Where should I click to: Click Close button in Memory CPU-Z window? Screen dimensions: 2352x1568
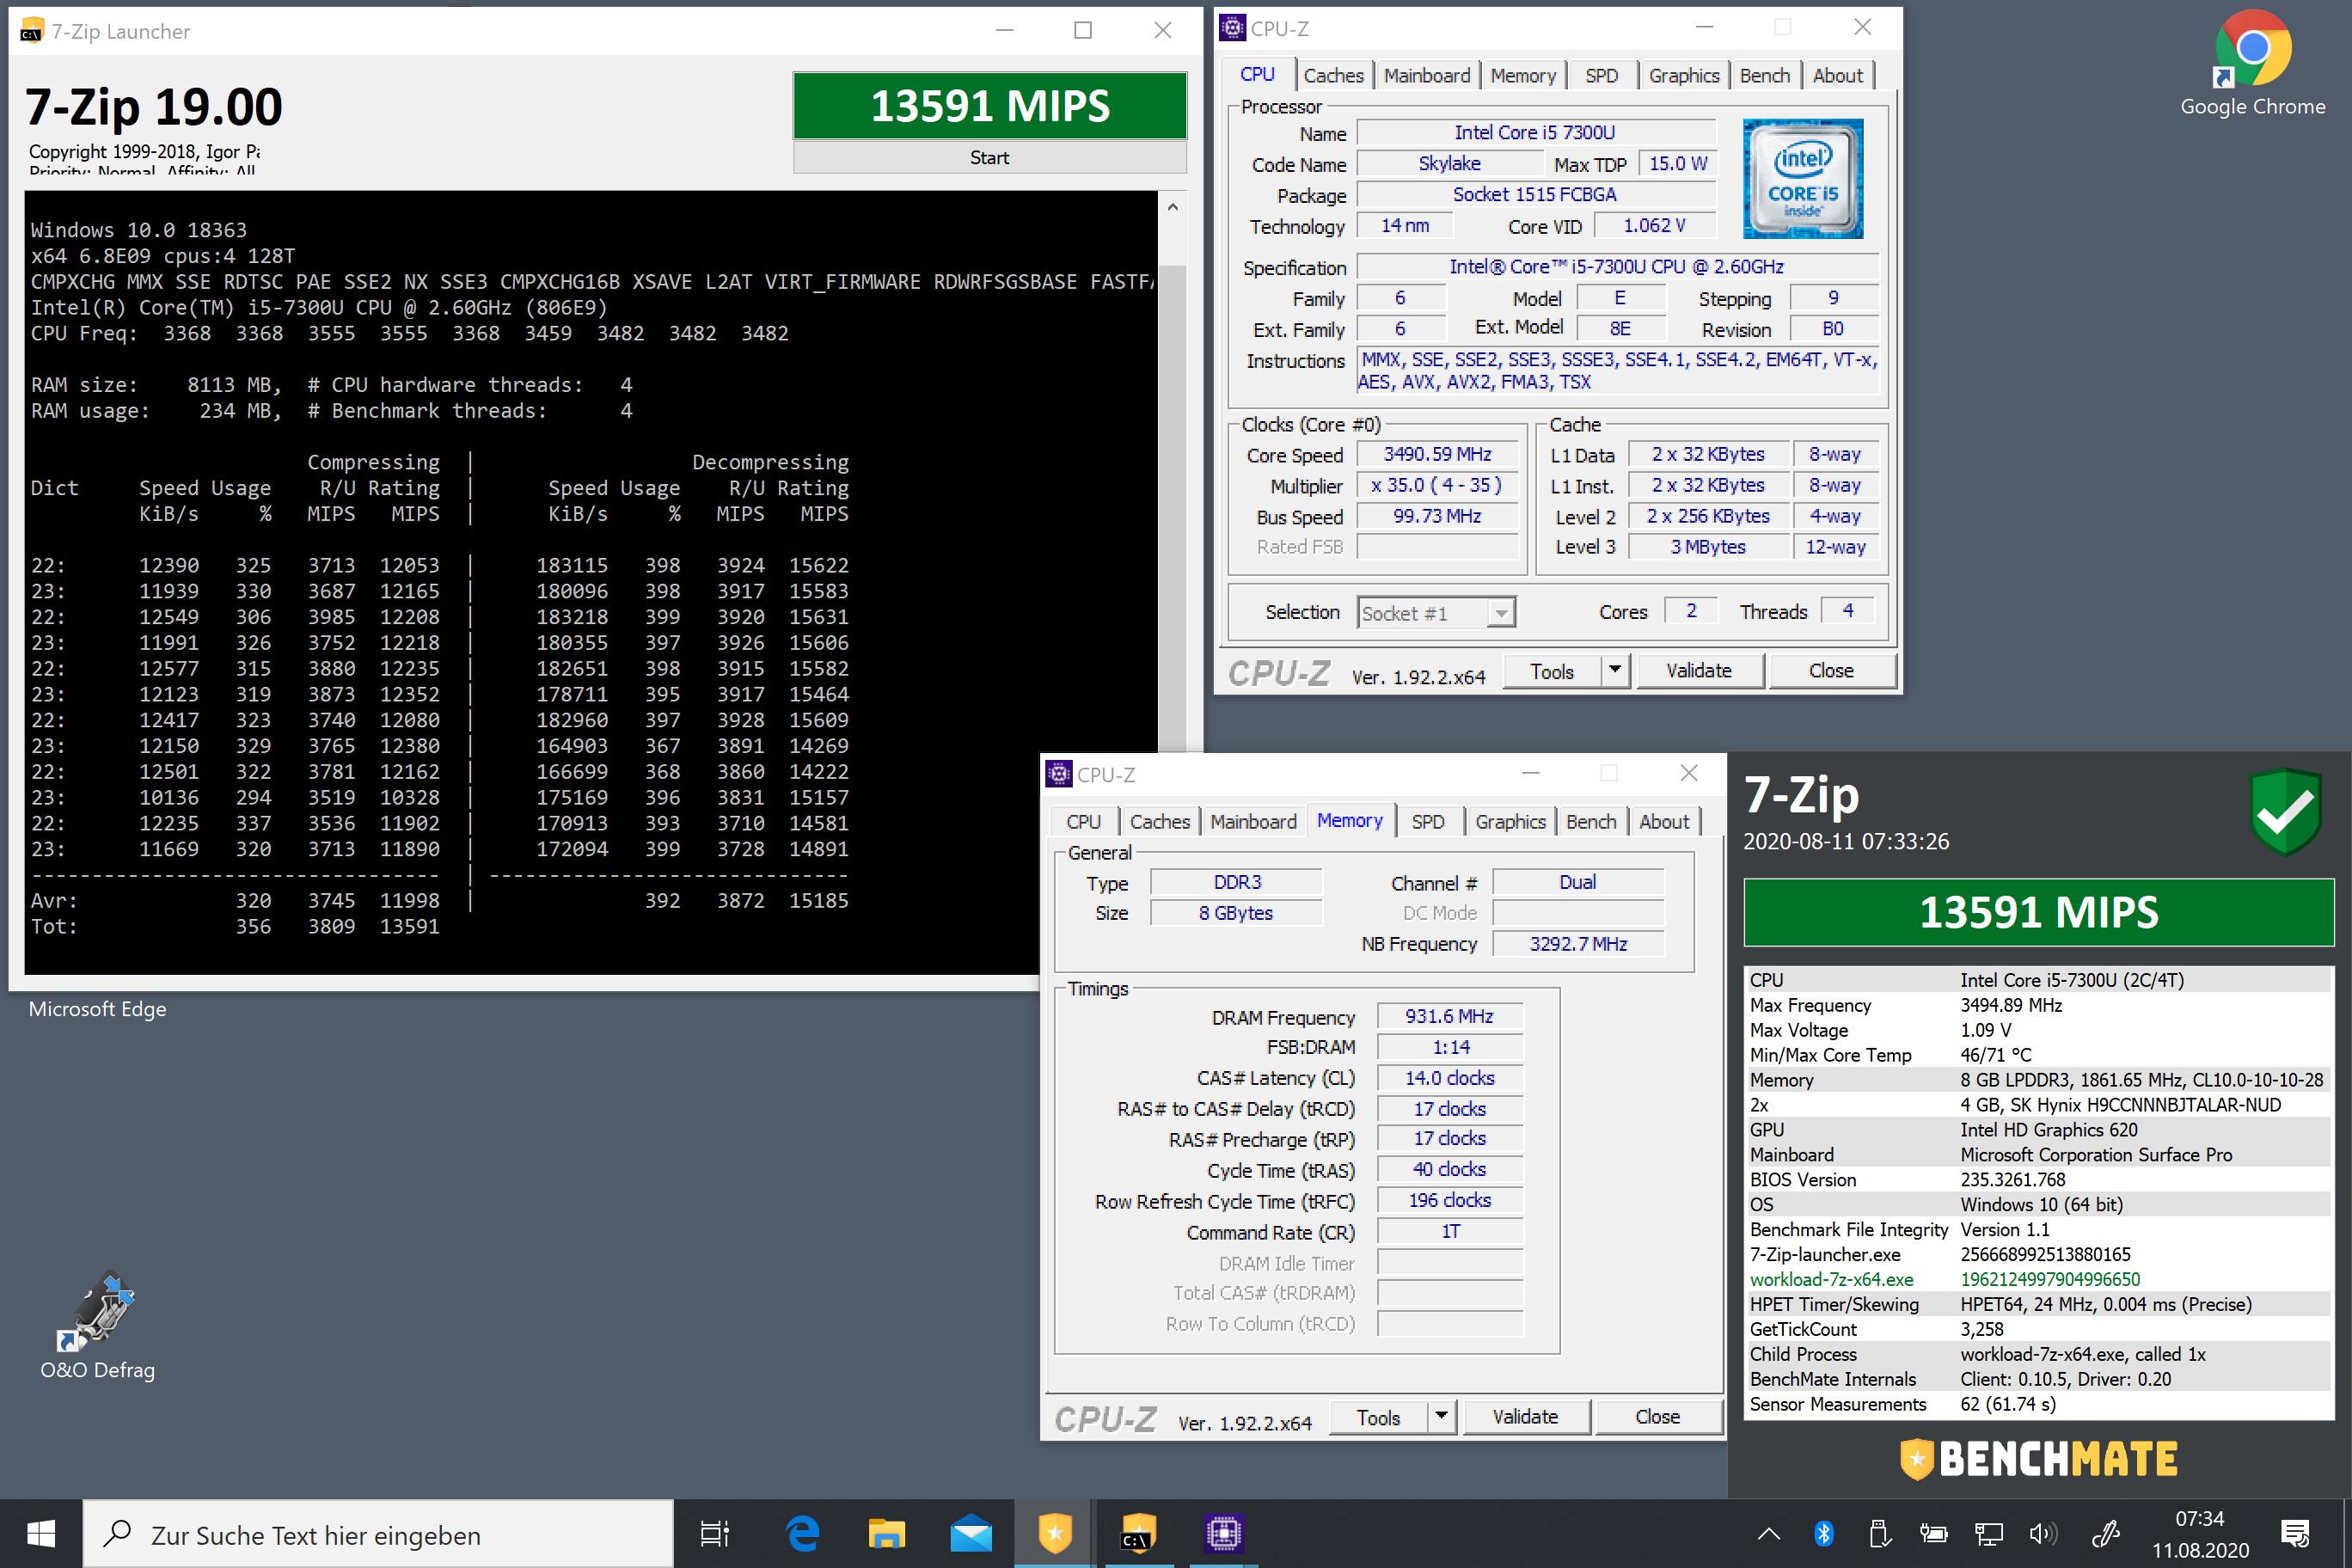click(x=1657, y=1417)
